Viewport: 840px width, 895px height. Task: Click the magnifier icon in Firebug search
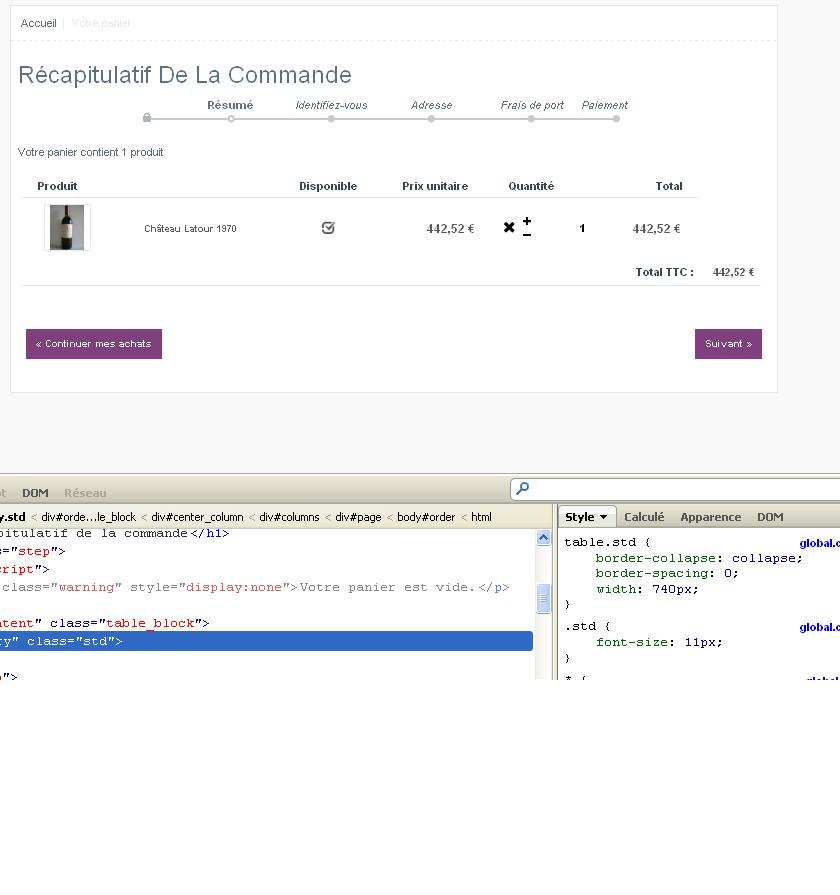[522, 489]
